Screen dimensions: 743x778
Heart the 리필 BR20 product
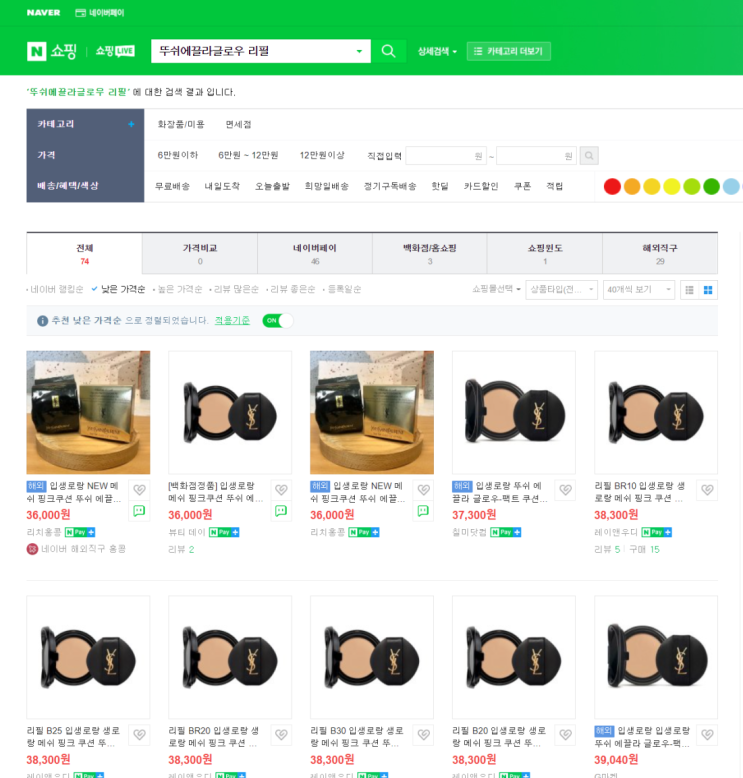(281, 734)
